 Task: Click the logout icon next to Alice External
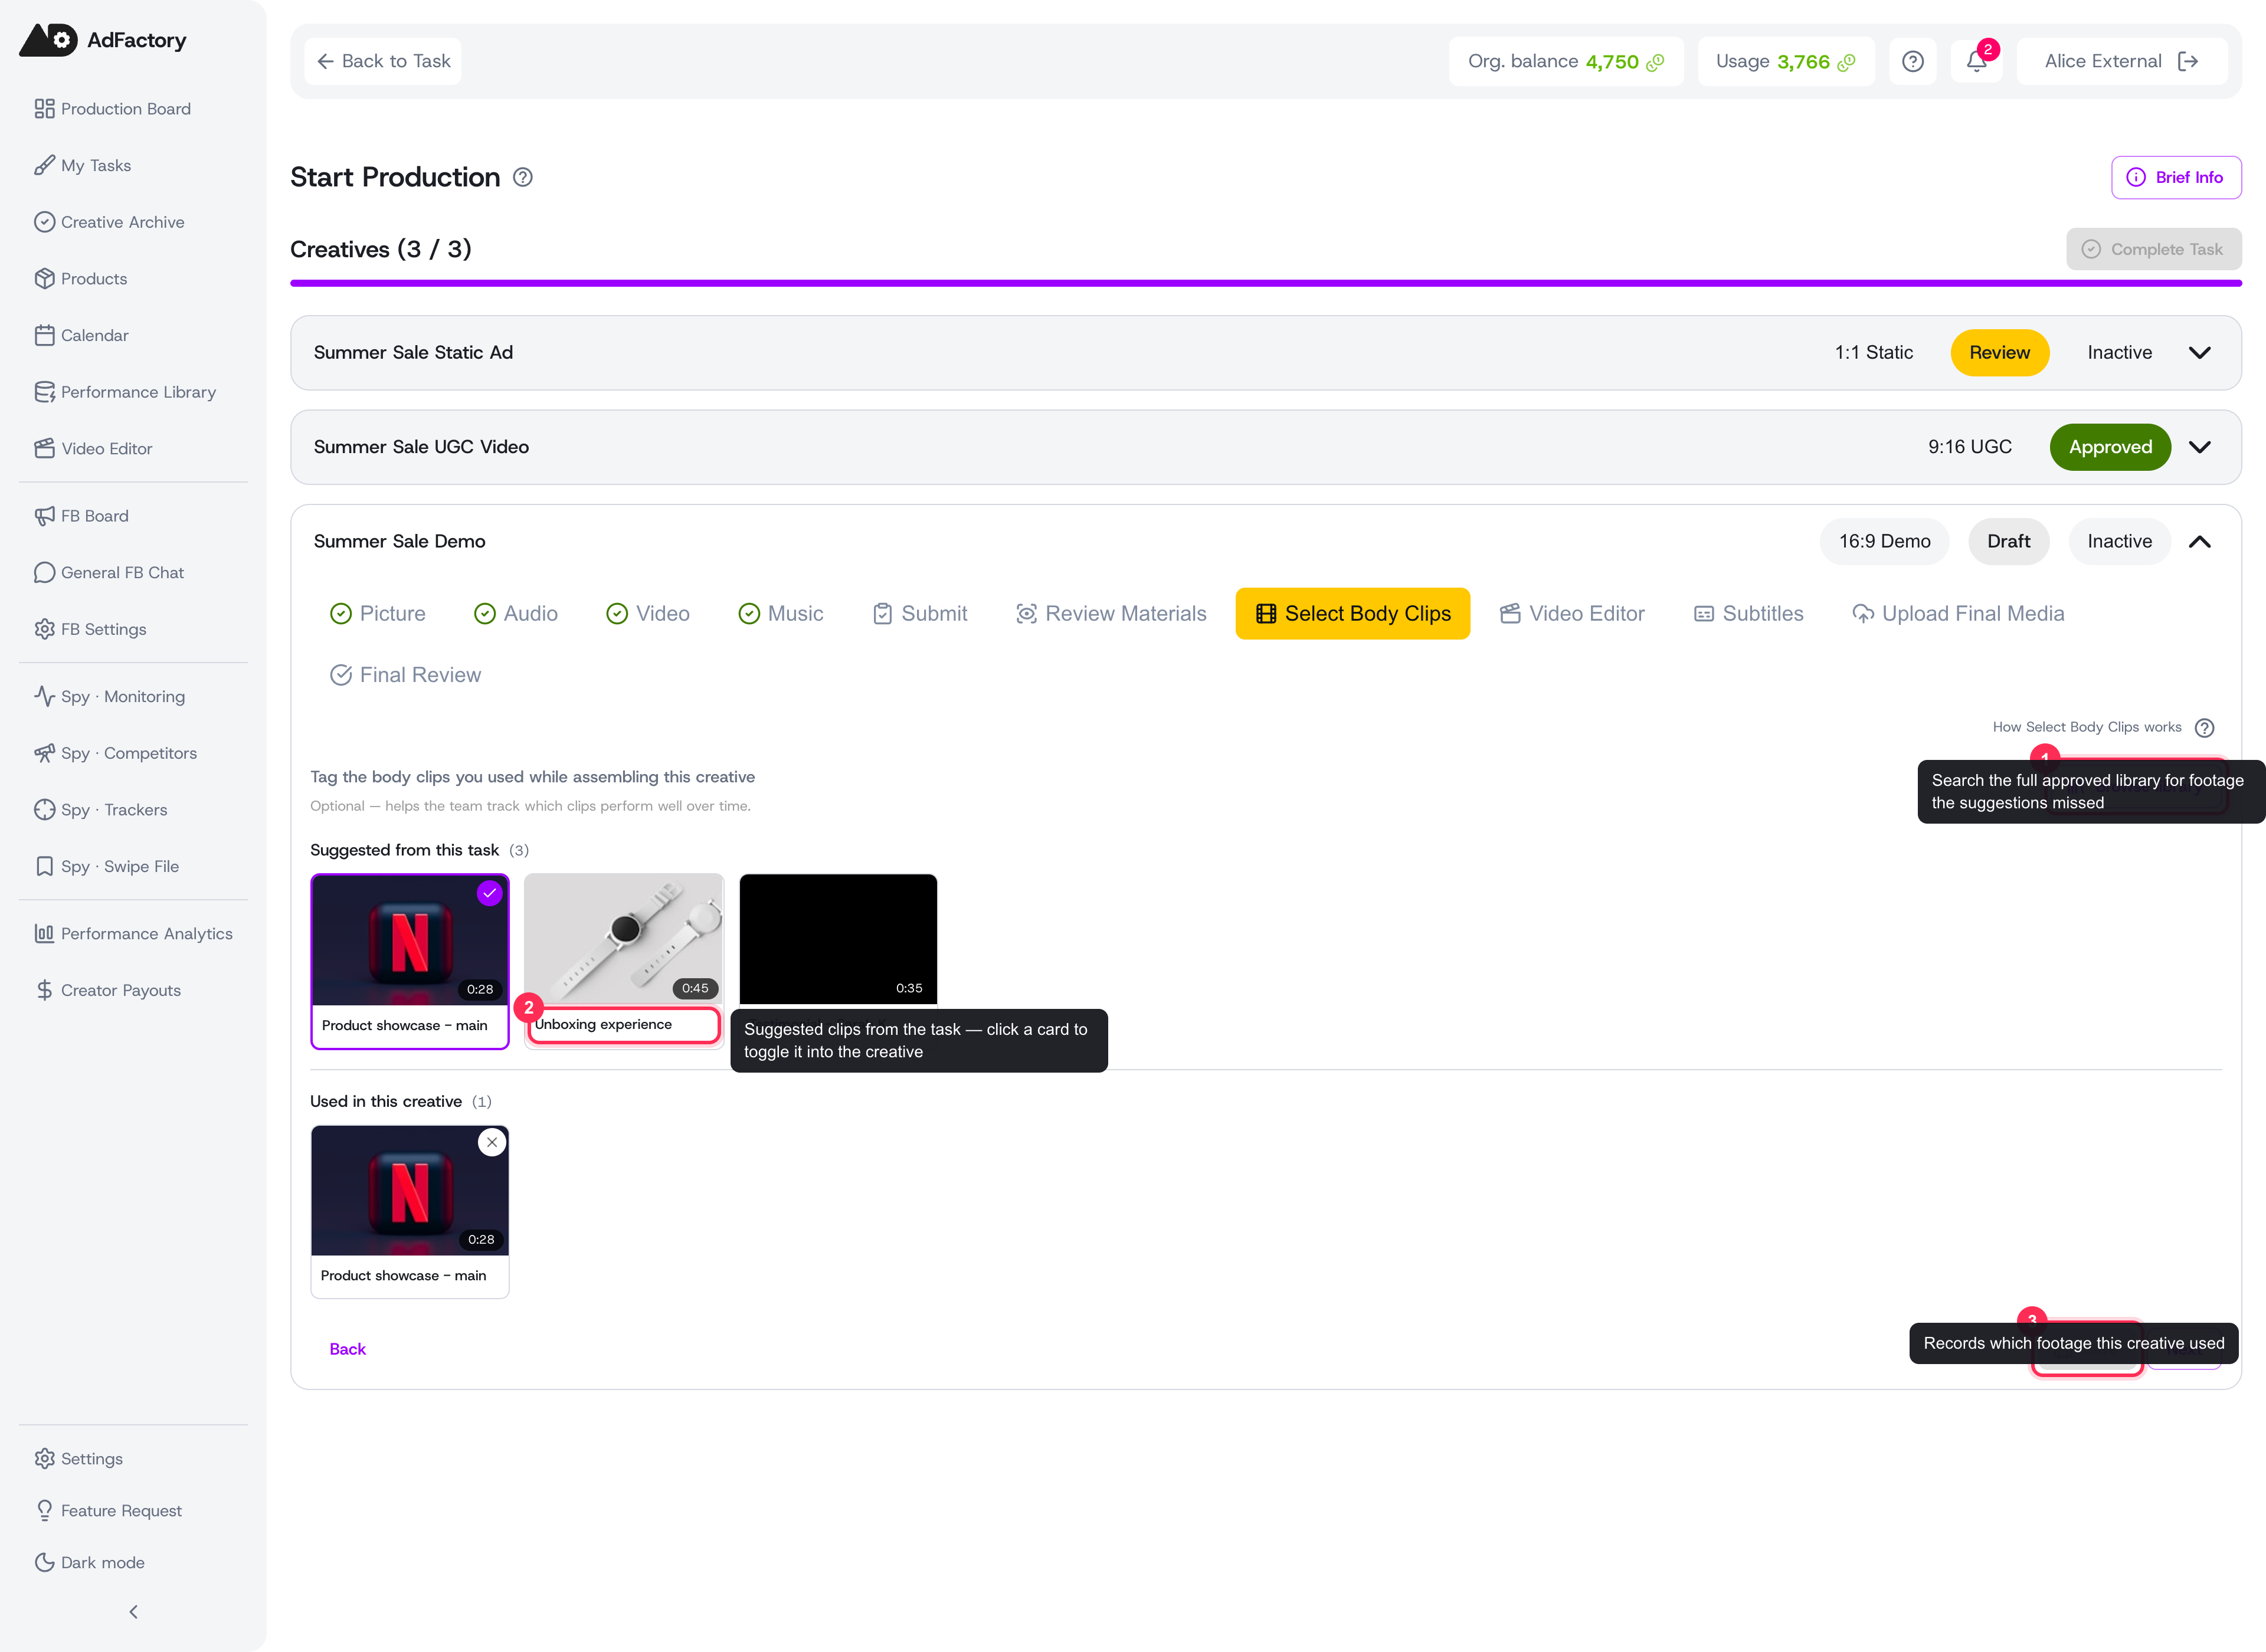click(x=2188, y=61)
